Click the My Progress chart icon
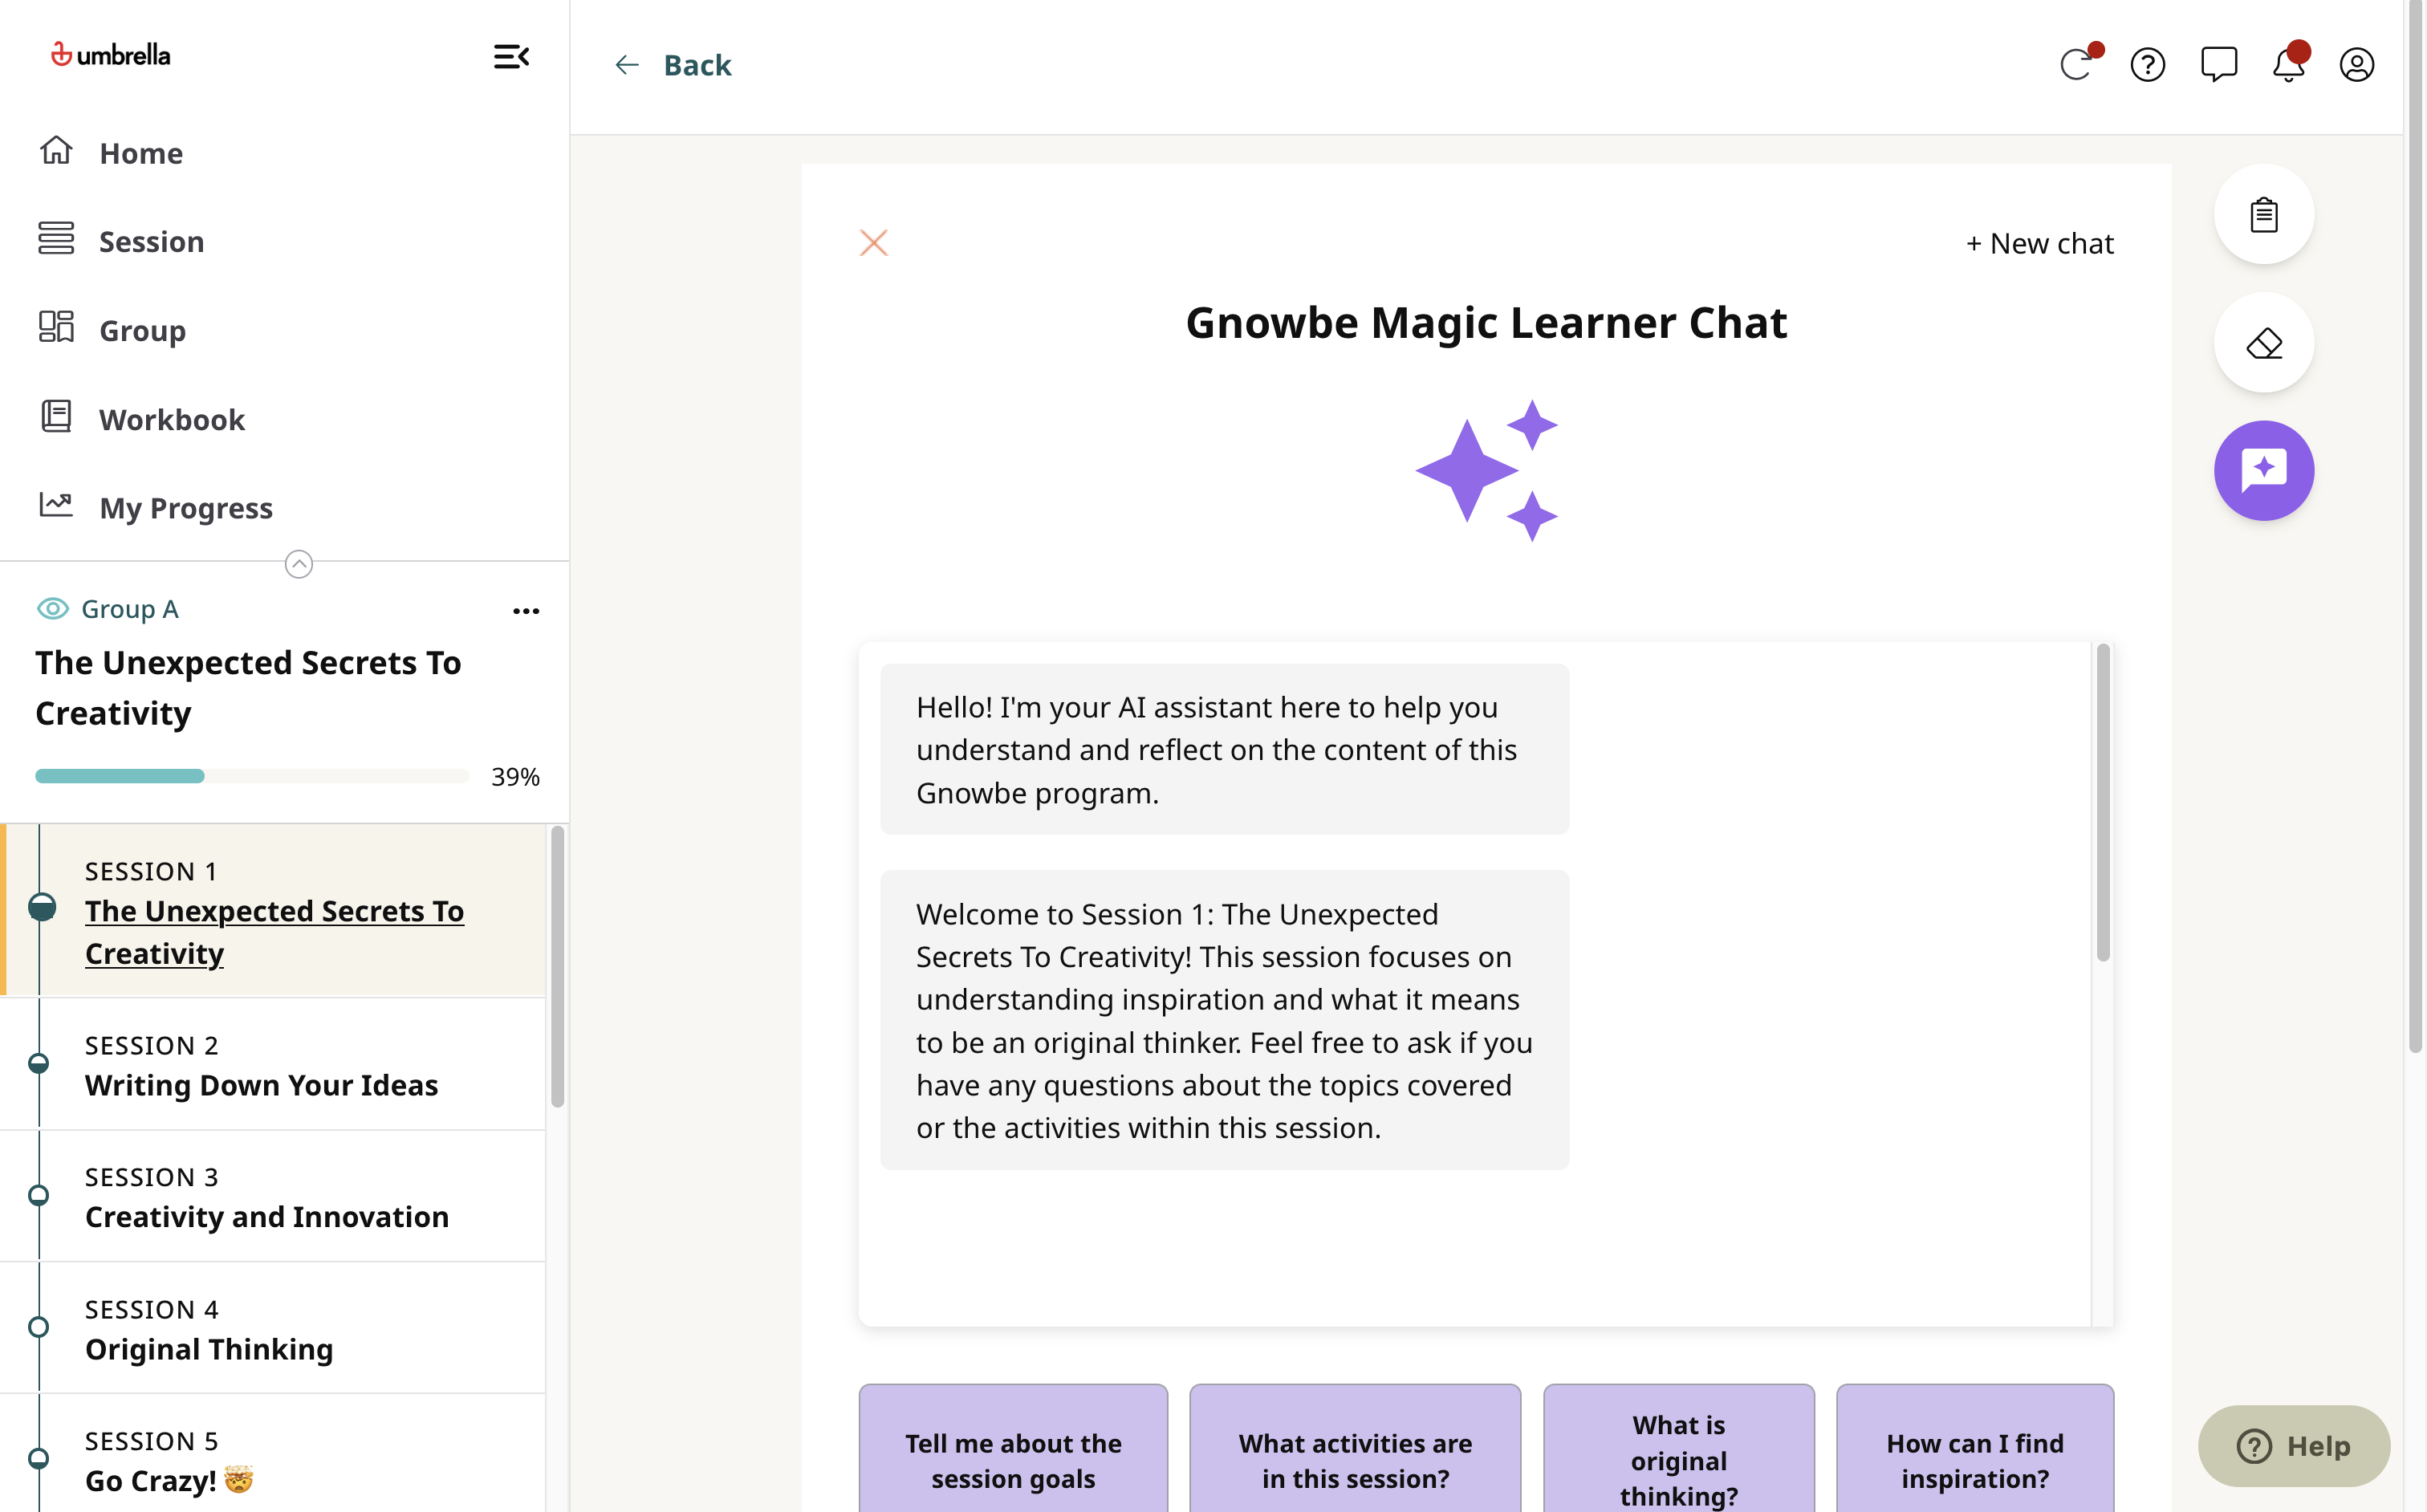This screenshot has height=1512, width=2427. pyautogui.click(x=56, y=504)
